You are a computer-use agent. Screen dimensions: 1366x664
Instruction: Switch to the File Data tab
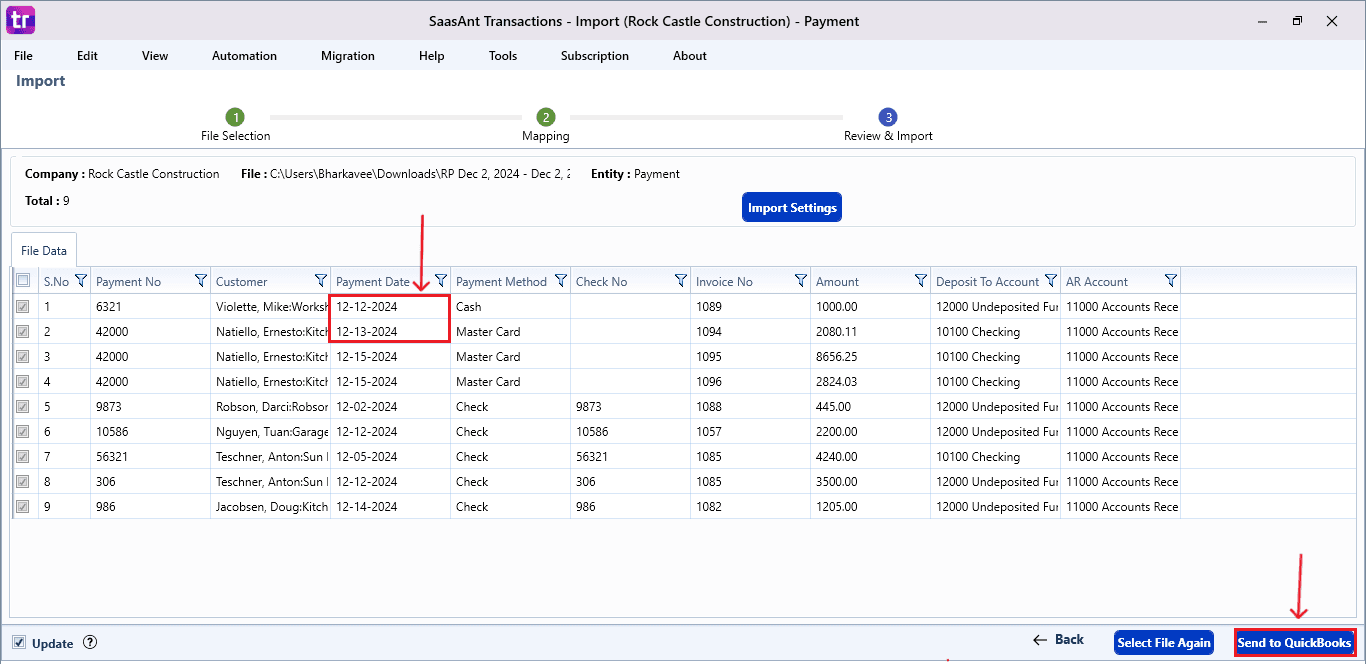43,250
